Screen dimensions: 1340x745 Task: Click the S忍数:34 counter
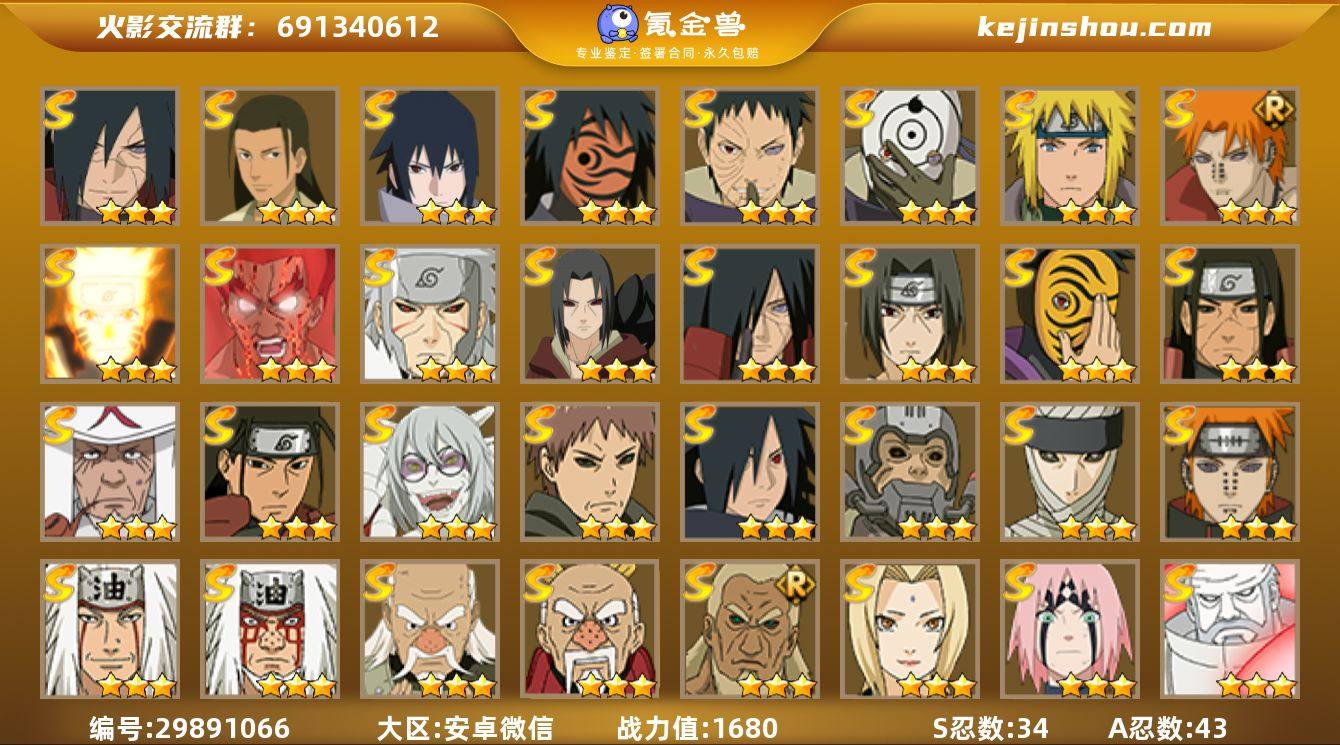tap(990, 727)
